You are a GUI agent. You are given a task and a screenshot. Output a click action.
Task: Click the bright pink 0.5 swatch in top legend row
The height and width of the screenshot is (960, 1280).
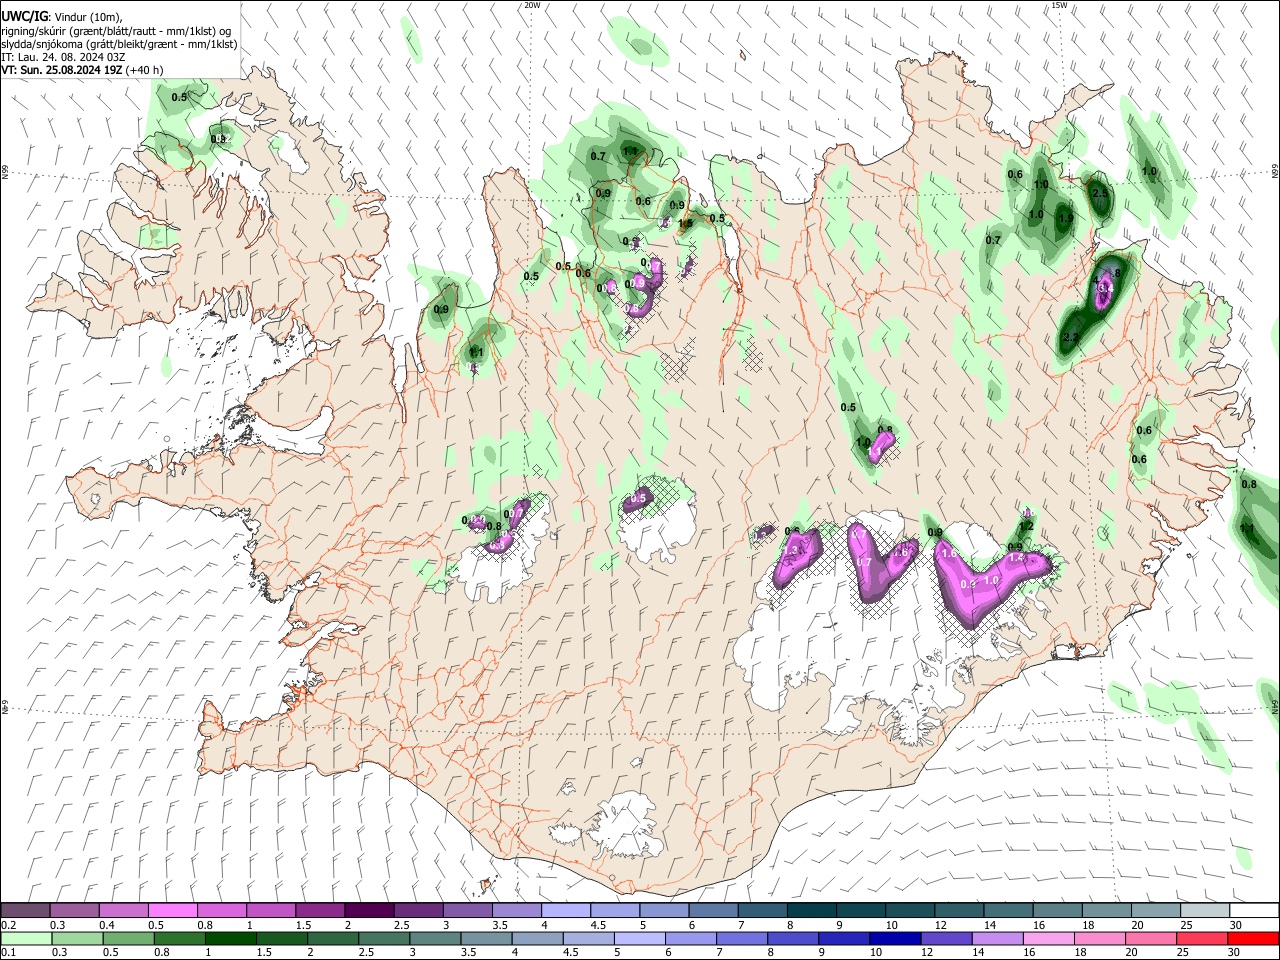[x=172, y=911]
